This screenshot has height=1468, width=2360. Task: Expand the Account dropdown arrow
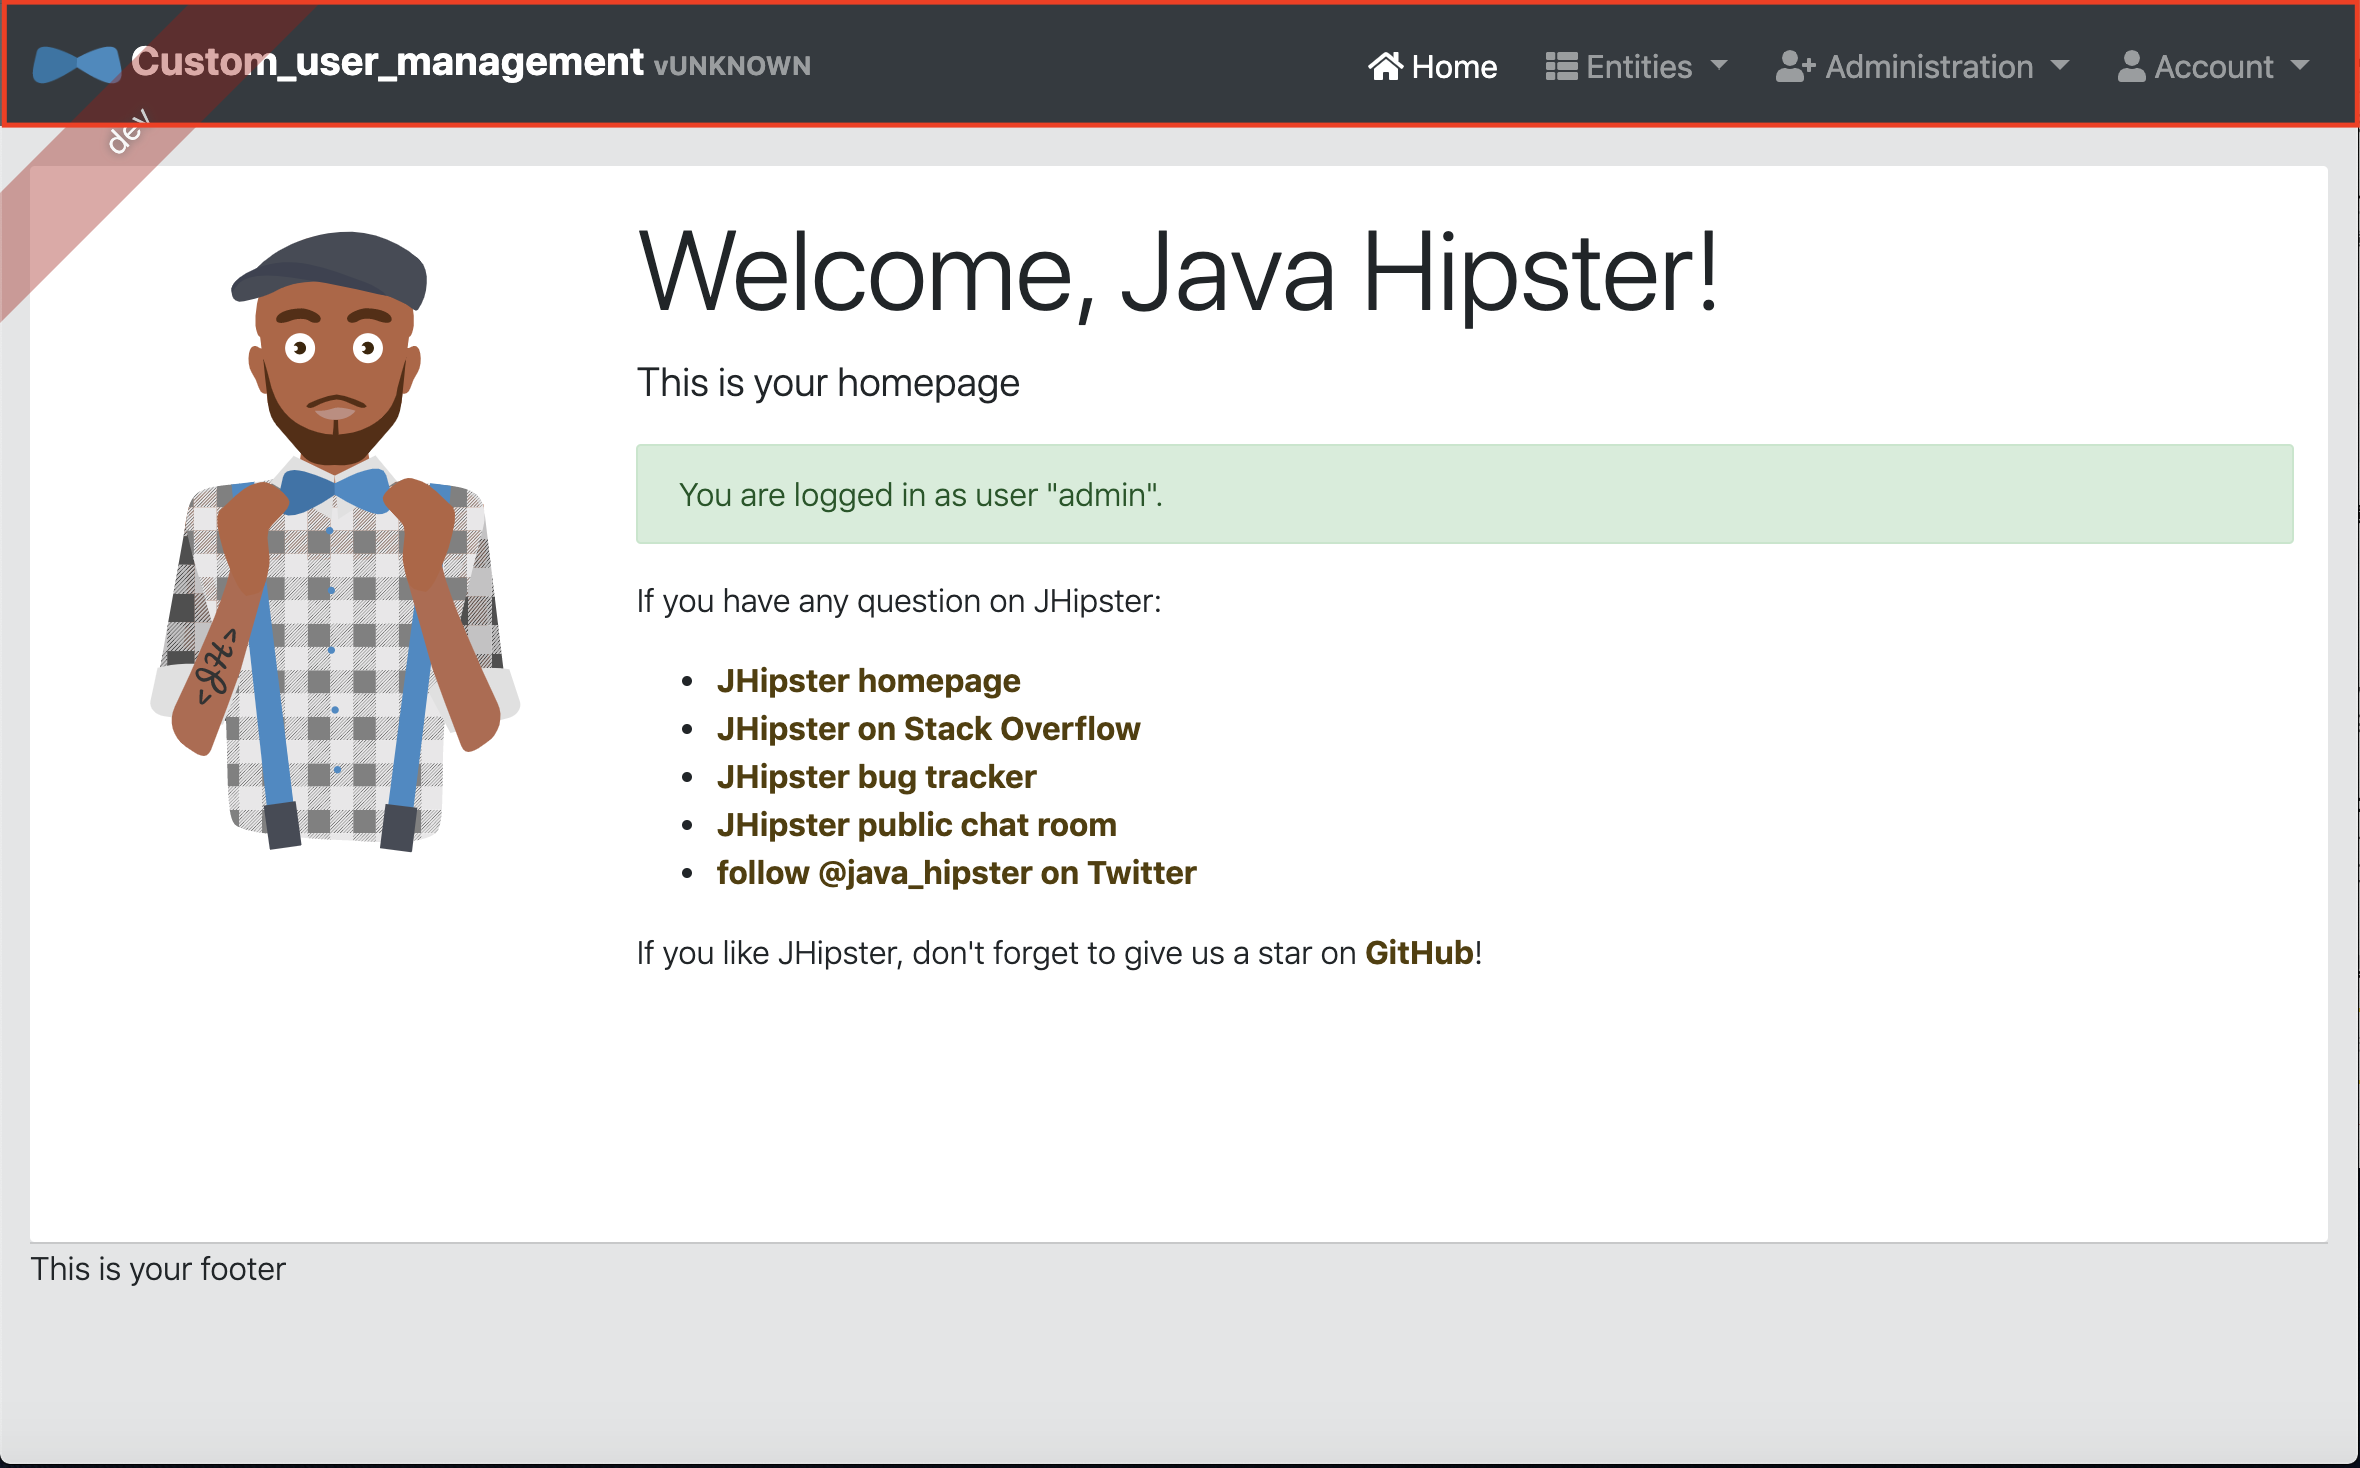click(2300, 65)
